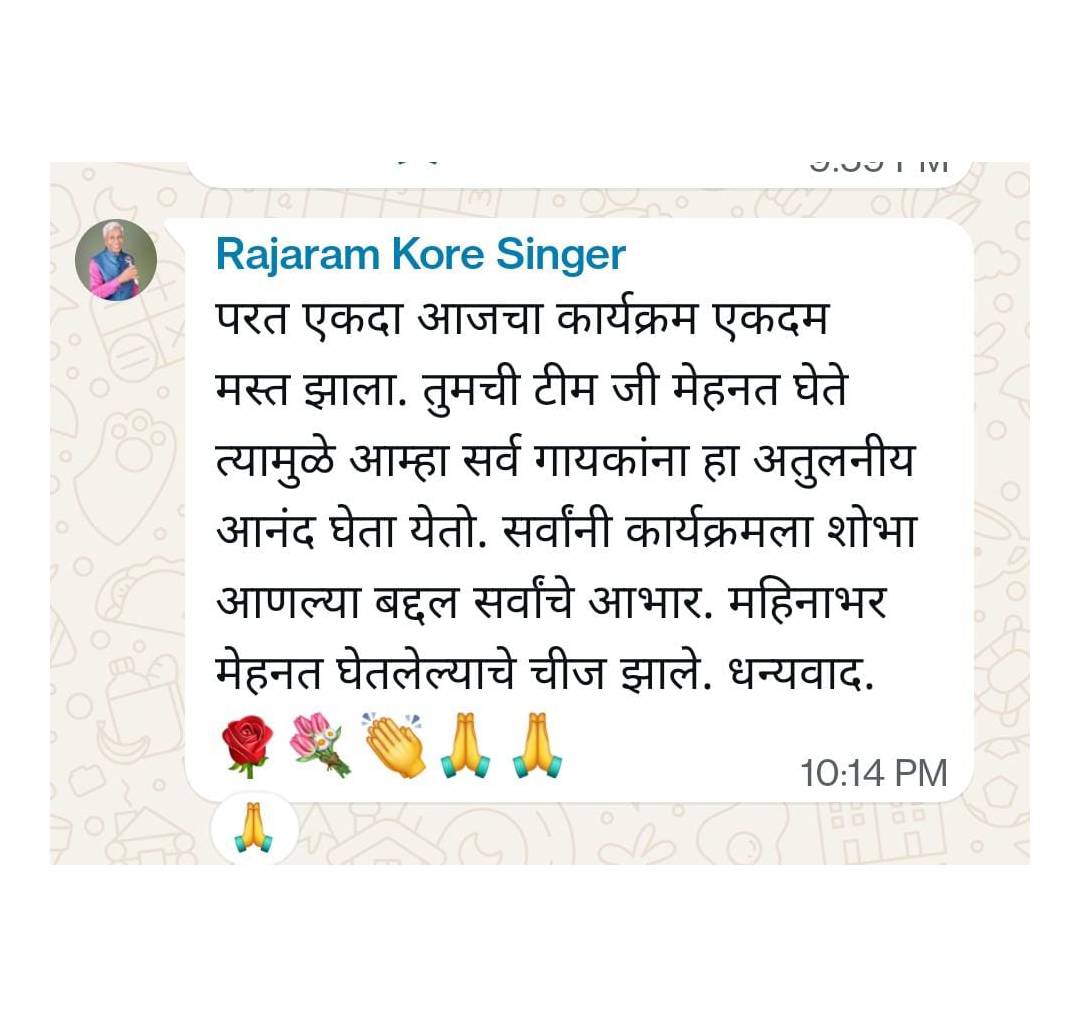1080x1026 pixels.
Task: Click the word धन्यवाद ending the message
Action: (x=800, y=673)
